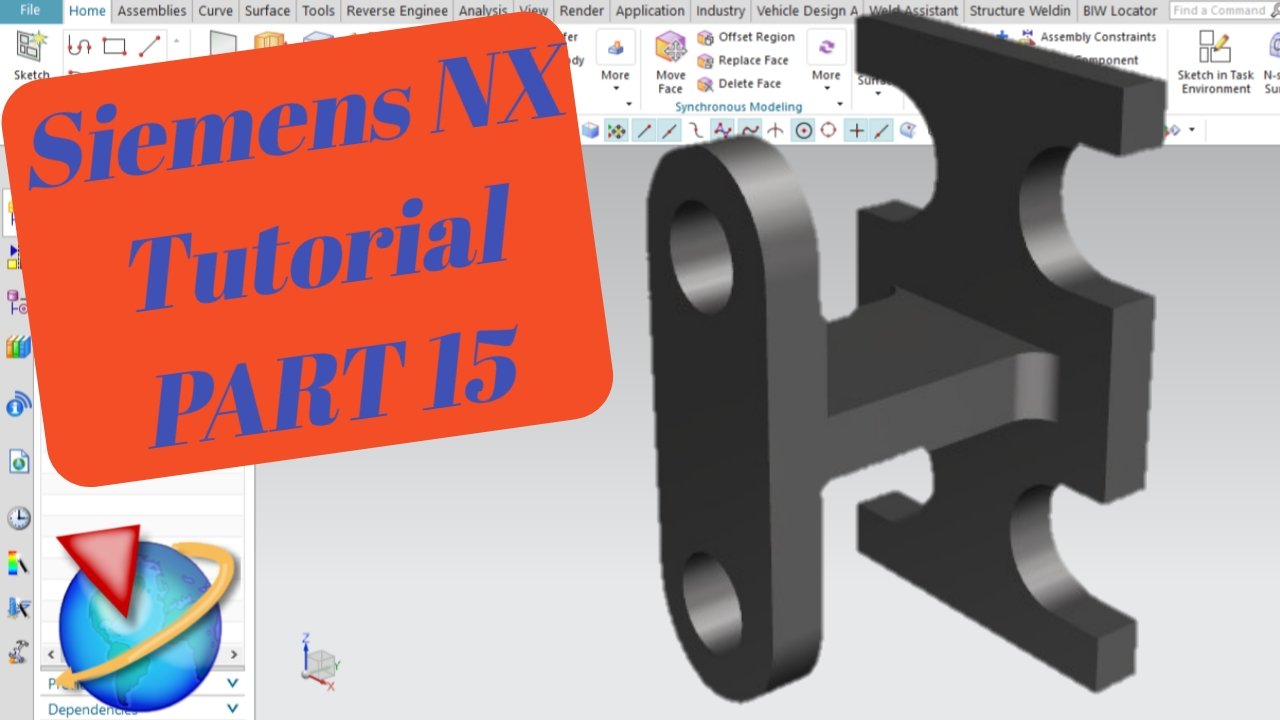Open the Industry ribbon tab
The image size is (1280, 720).
[x=720, y=11]
